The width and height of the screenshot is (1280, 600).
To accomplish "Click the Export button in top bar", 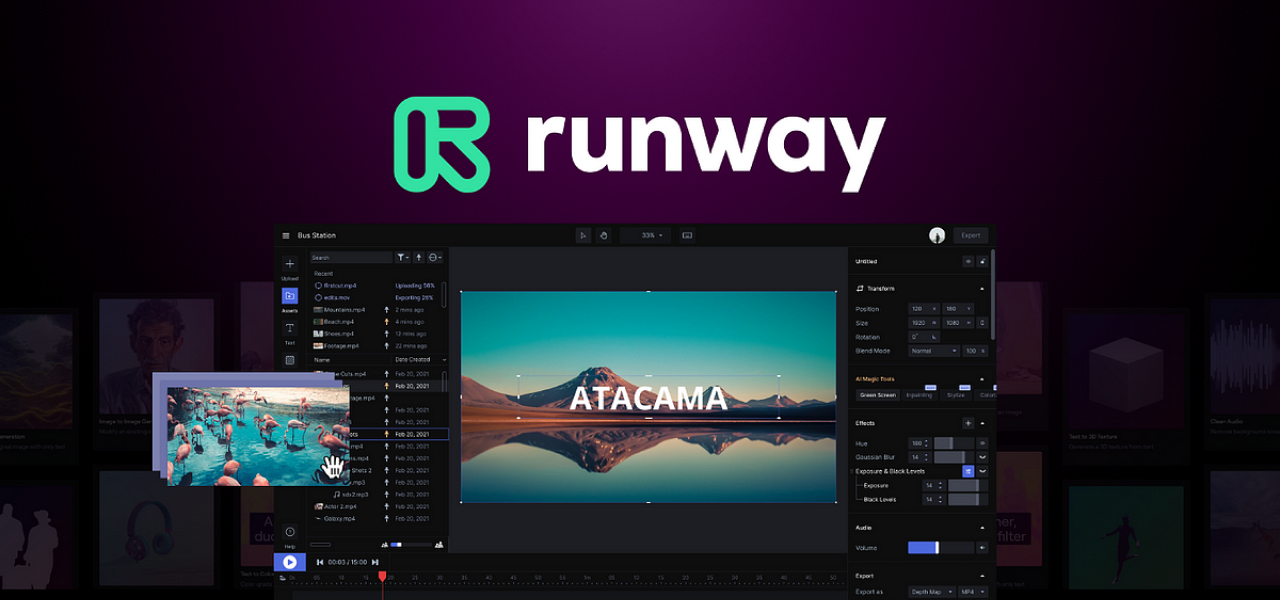I will pos(970,236).
